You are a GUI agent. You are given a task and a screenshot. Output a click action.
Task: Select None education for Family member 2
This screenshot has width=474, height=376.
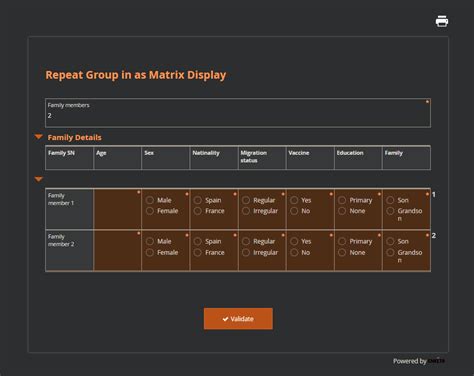click(342, 253)
